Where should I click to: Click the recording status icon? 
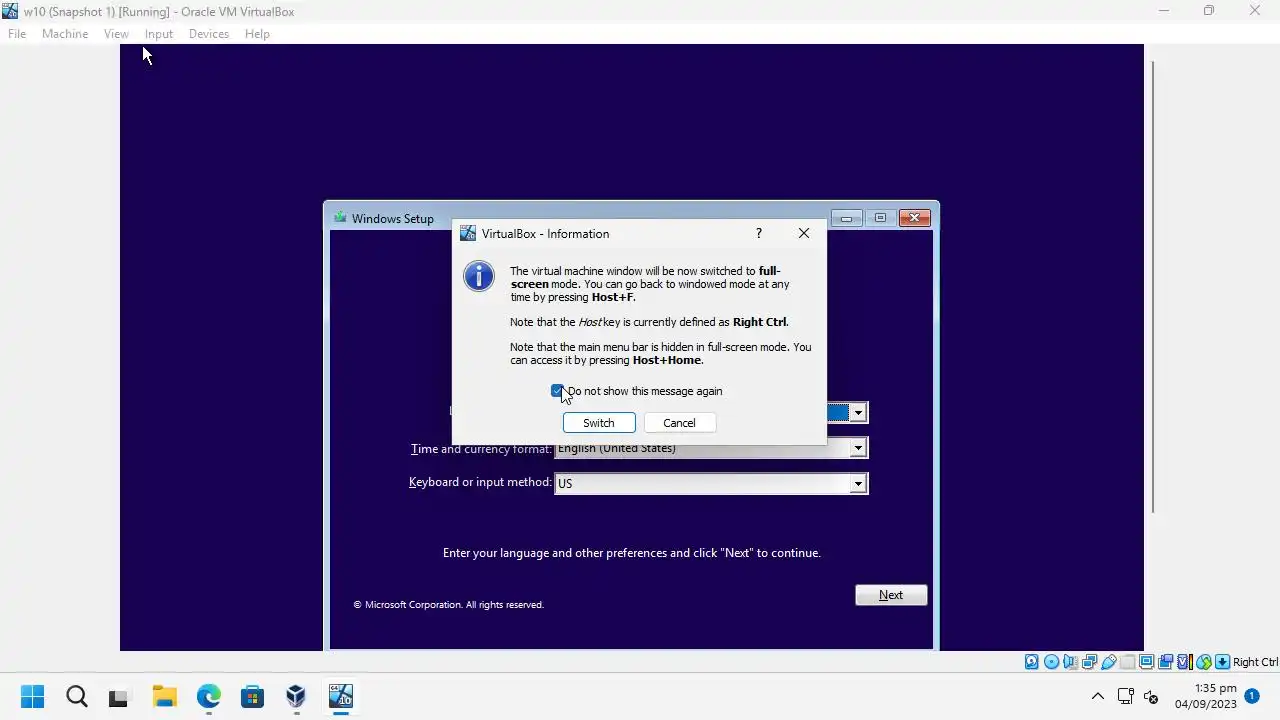pyautogui.click(x=1165, y=662)
